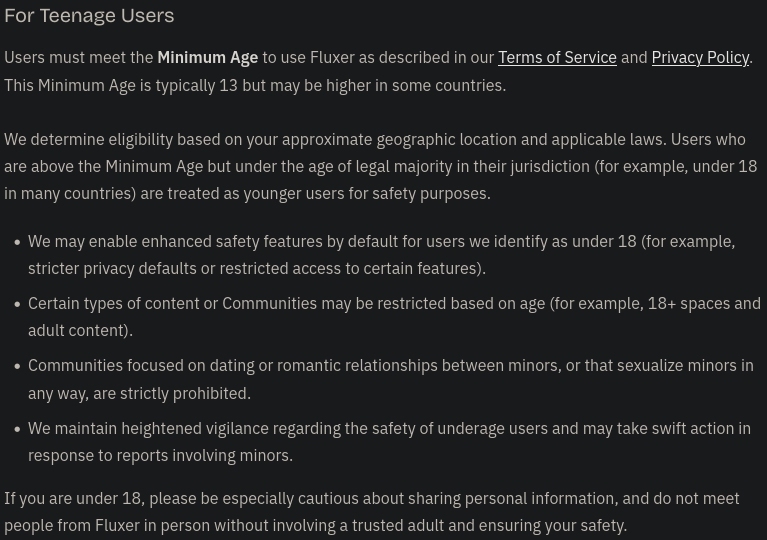
Task: Click the phrase "stricter privacy defaults"
Action: (112, 268)
